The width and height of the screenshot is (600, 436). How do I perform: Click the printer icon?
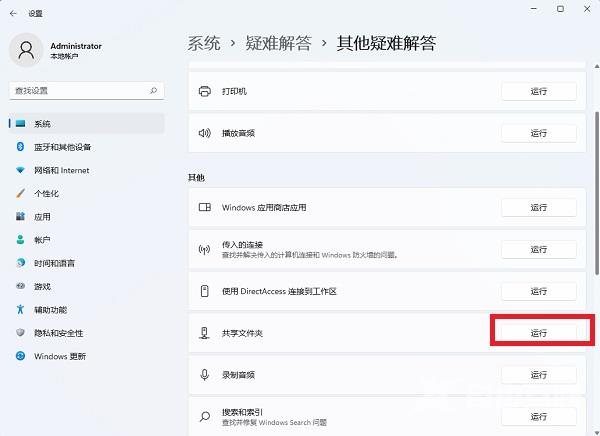click(205, 91)
